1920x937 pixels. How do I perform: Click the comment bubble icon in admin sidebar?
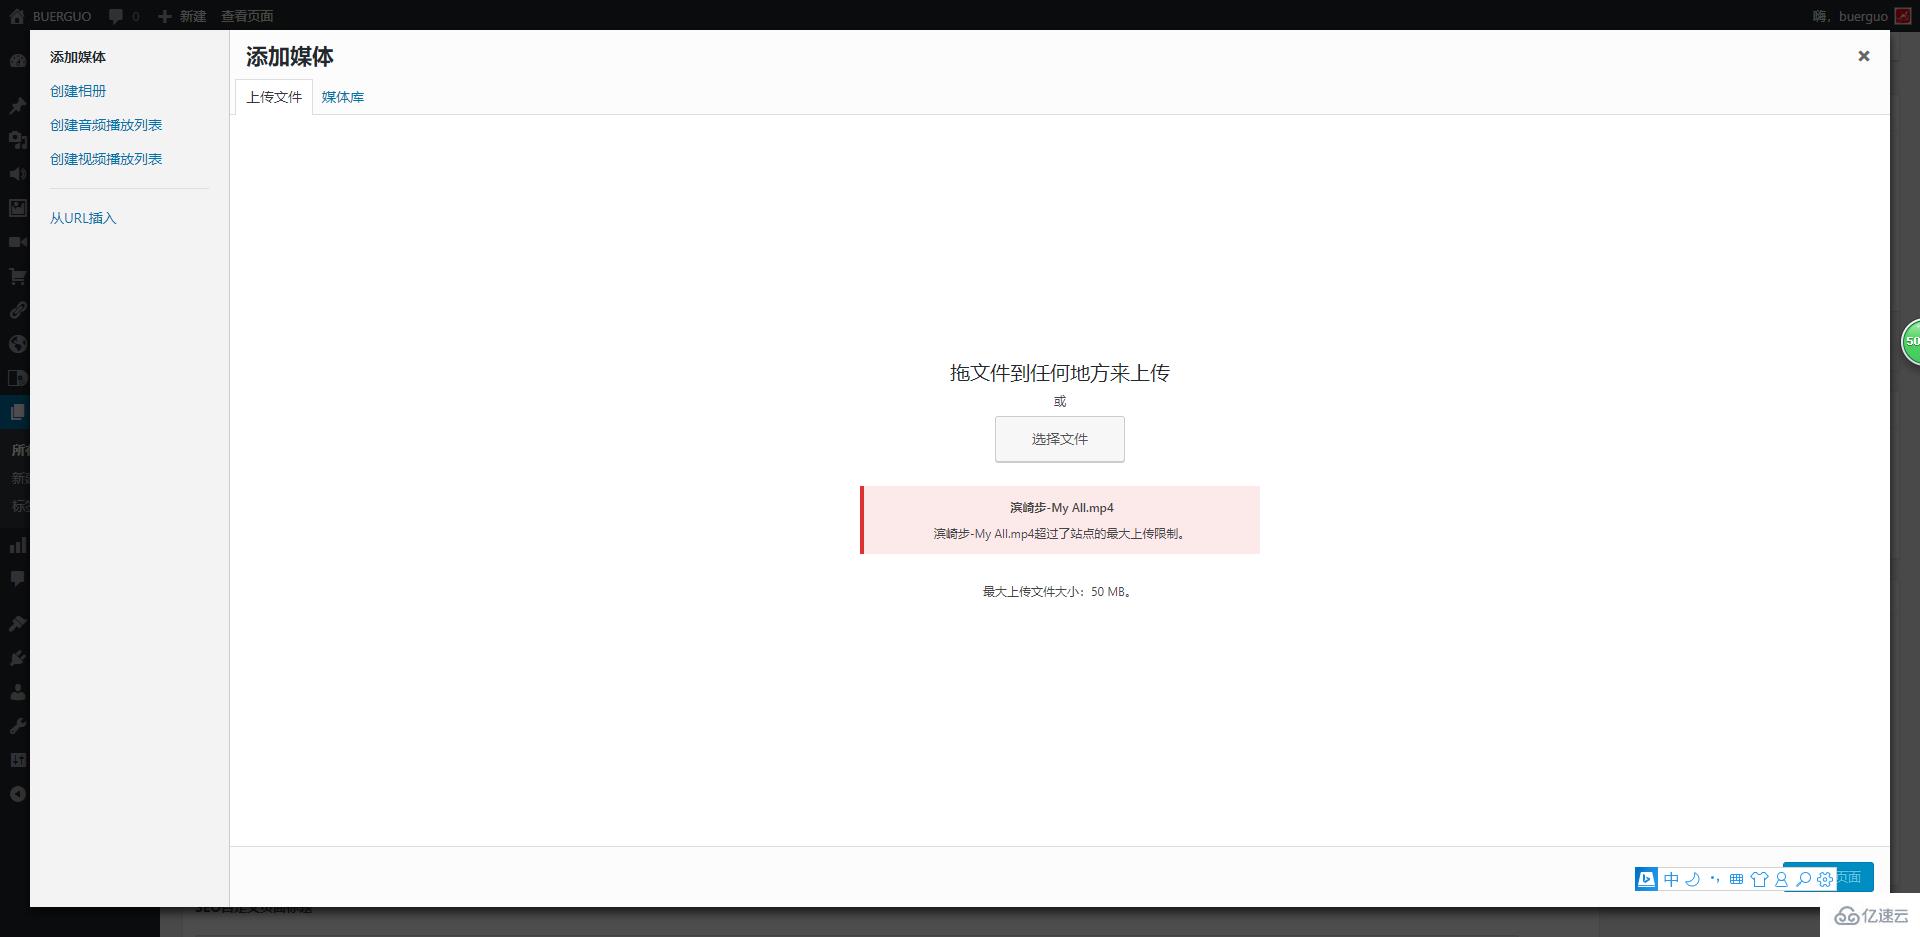17,579
